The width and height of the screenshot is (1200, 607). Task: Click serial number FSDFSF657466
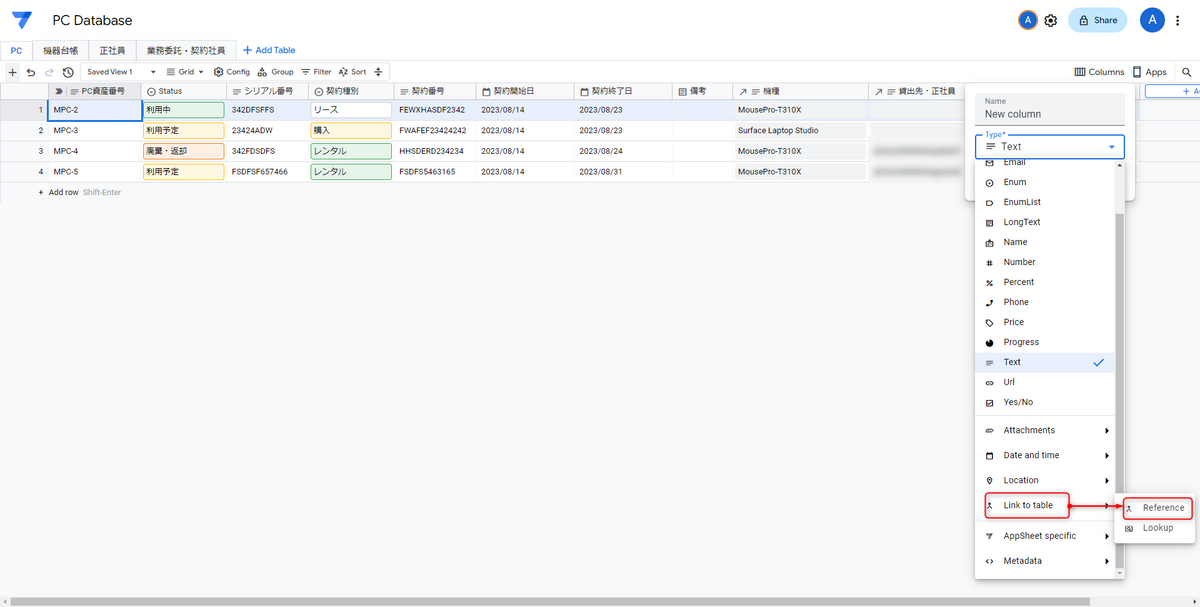(x=268, y=172)
